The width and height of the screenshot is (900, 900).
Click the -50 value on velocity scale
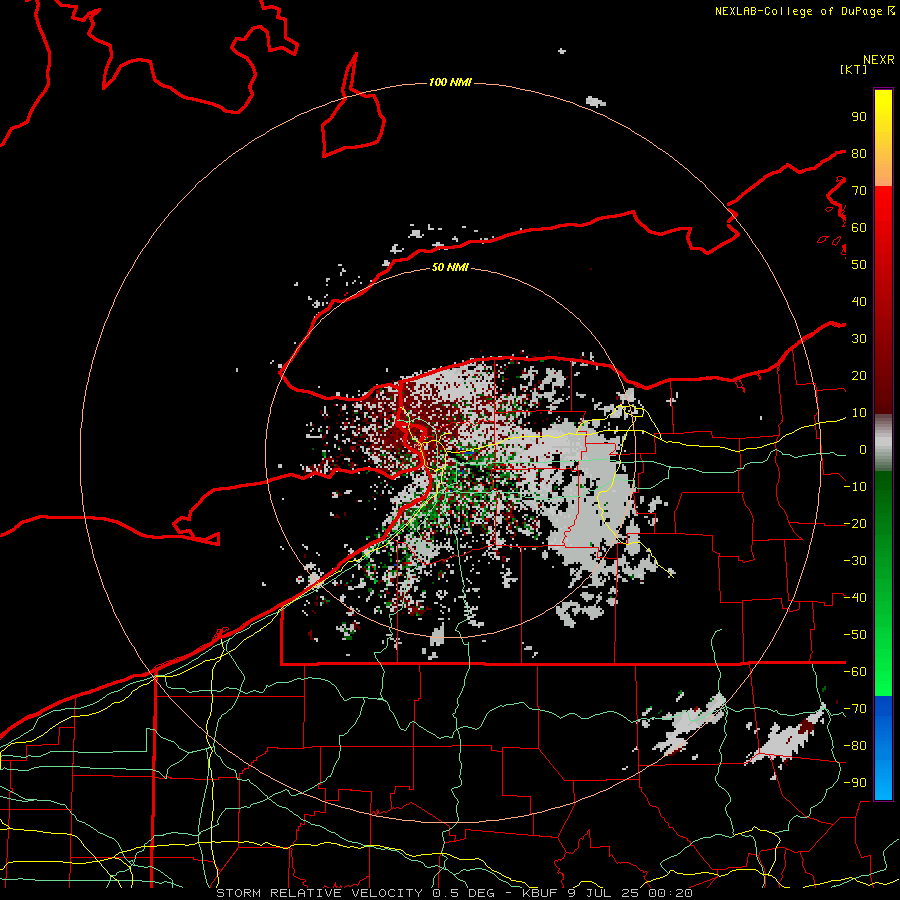click(855, 635)
